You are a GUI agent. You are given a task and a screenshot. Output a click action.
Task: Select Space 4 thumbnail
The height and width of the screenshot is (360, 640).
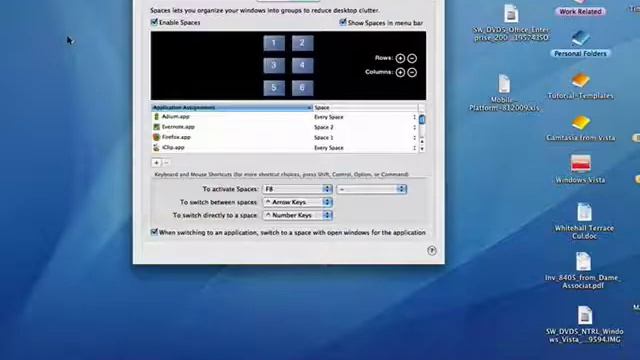click(302, 65)
